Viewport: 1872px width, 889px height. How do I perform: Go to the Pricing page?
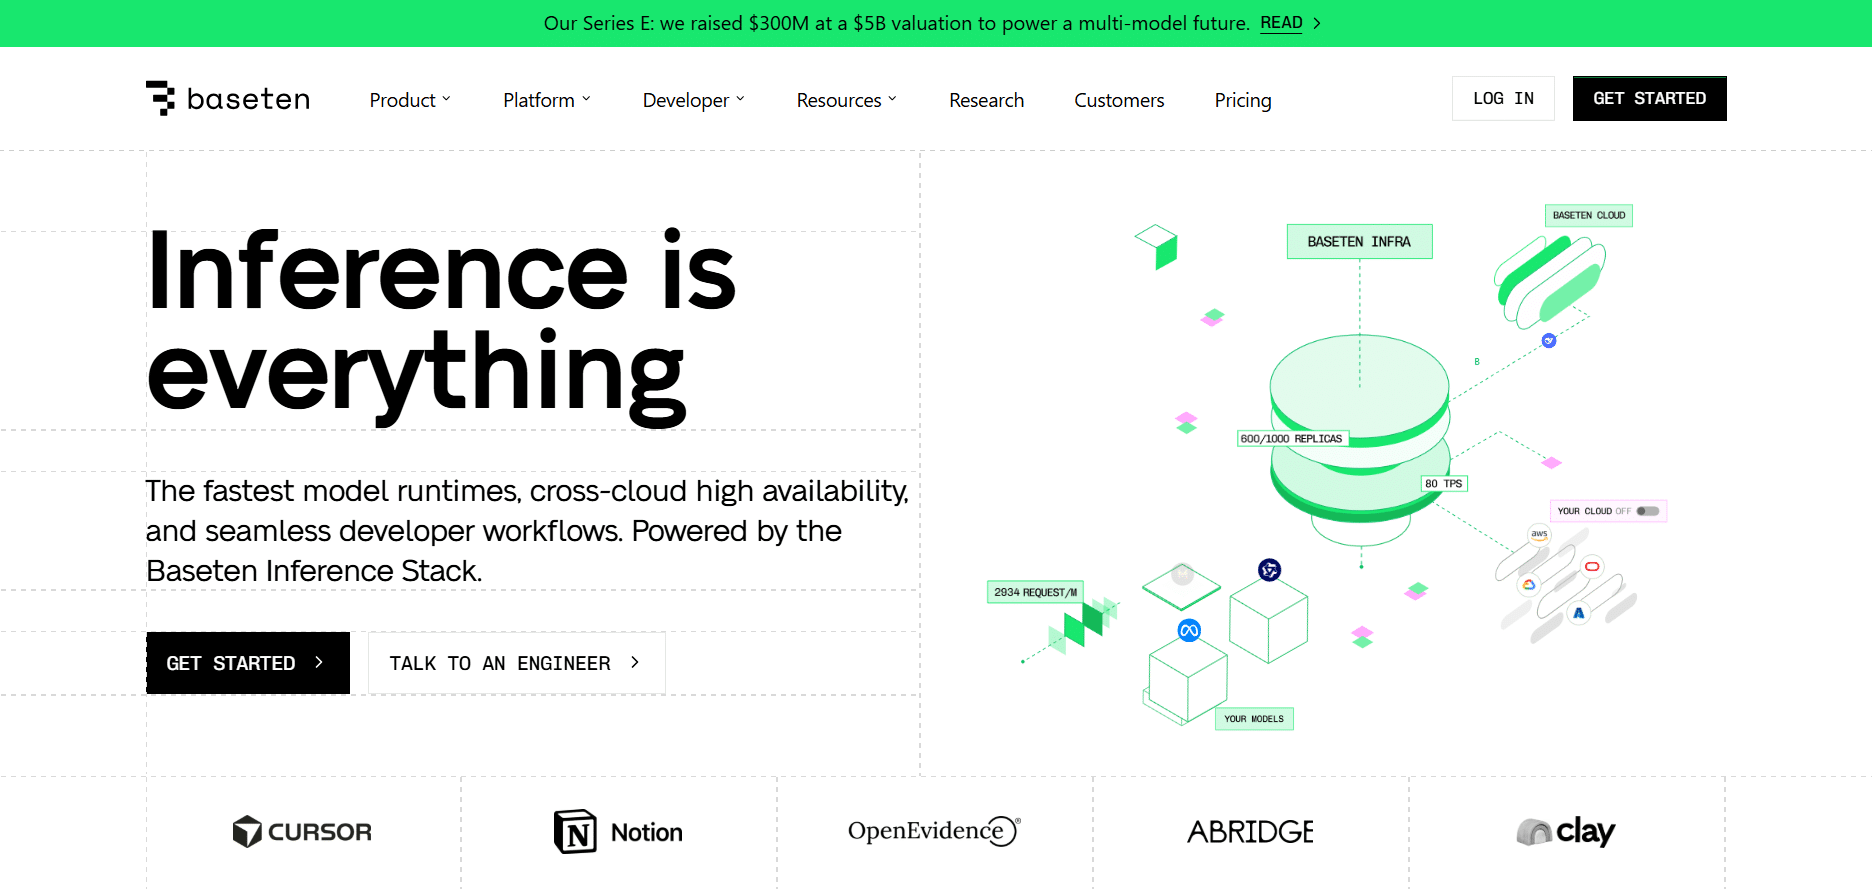coord(1243,100)
